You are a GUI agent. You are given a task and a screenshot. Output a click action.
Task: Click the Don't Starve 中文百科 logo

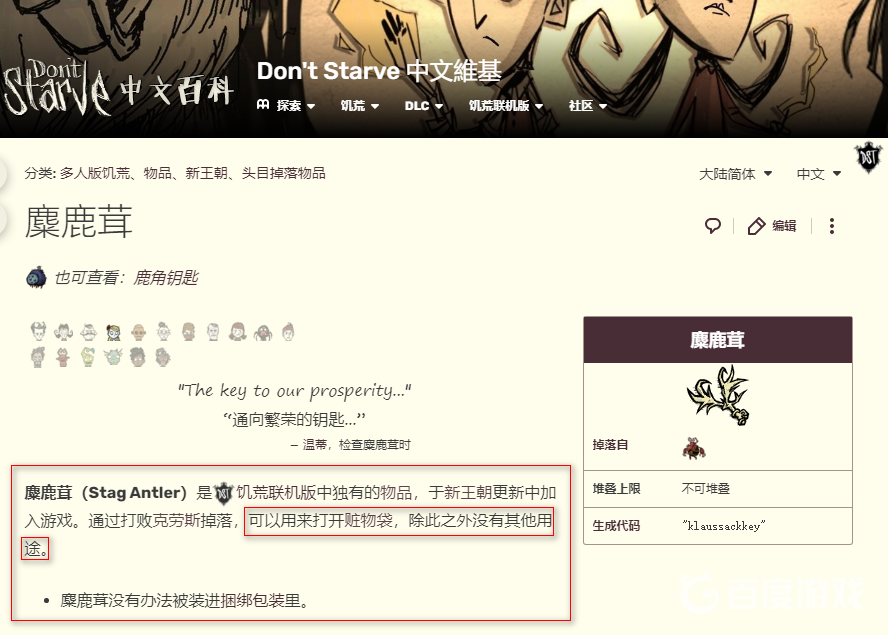119,86
